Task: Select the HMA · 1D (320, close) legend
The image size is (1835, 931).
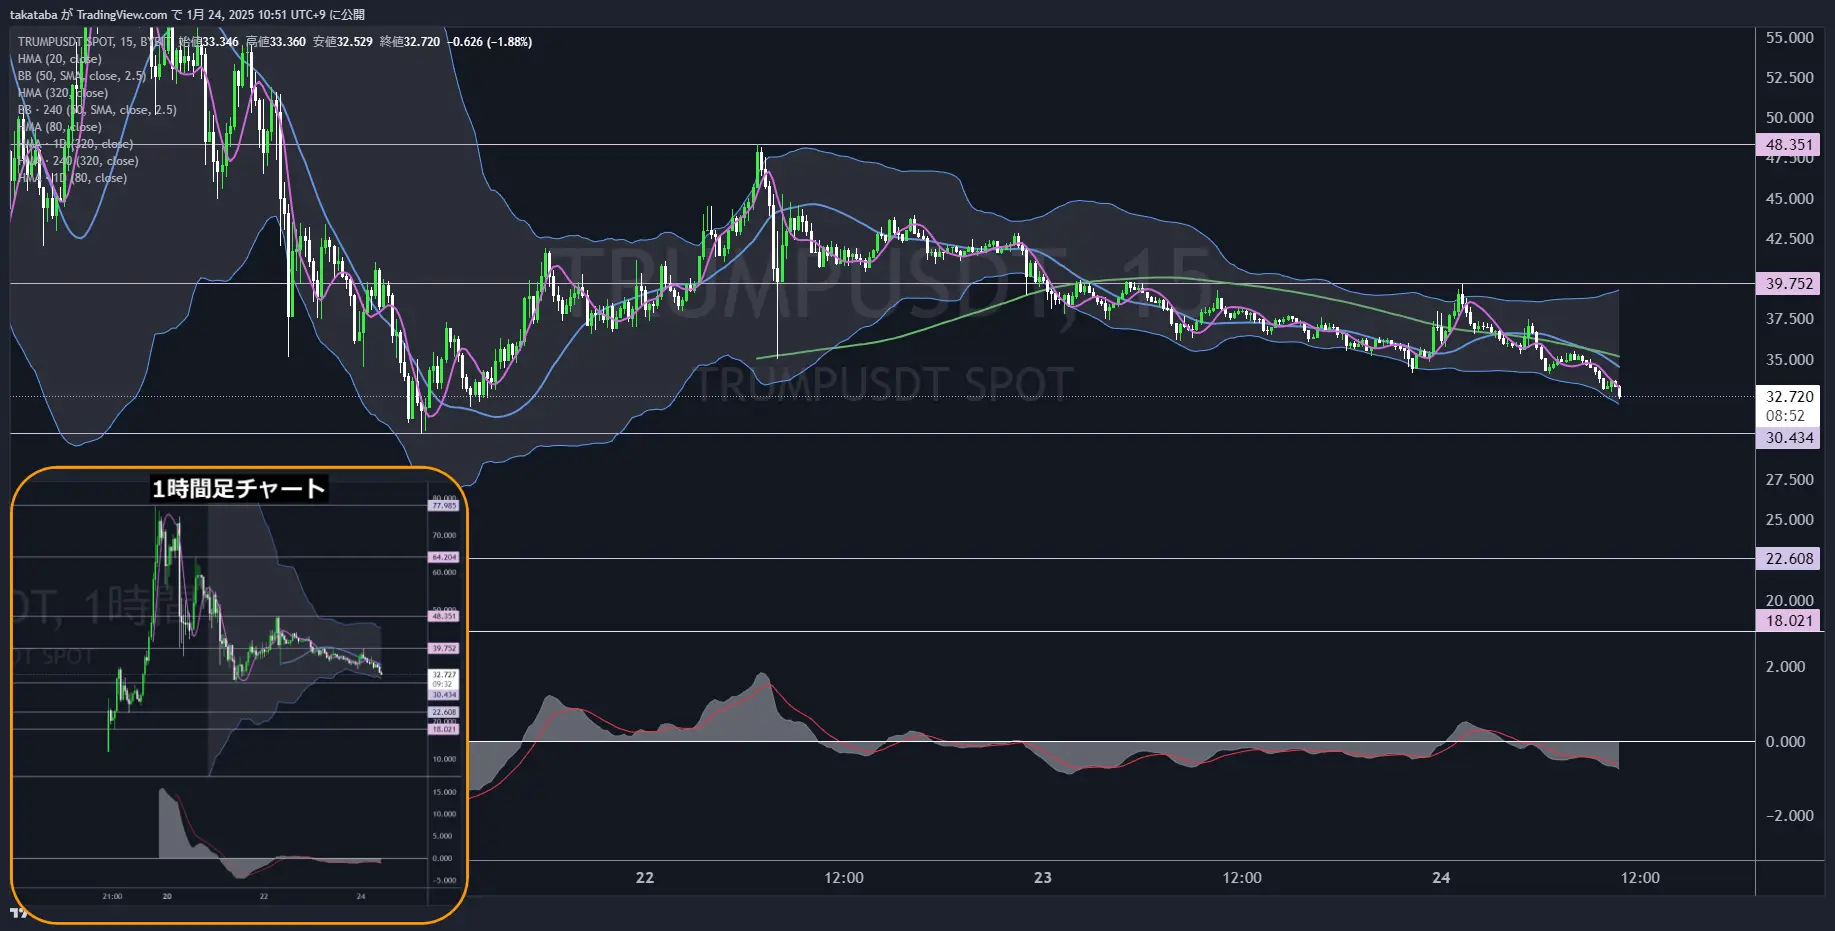Action: coord(75,144)
